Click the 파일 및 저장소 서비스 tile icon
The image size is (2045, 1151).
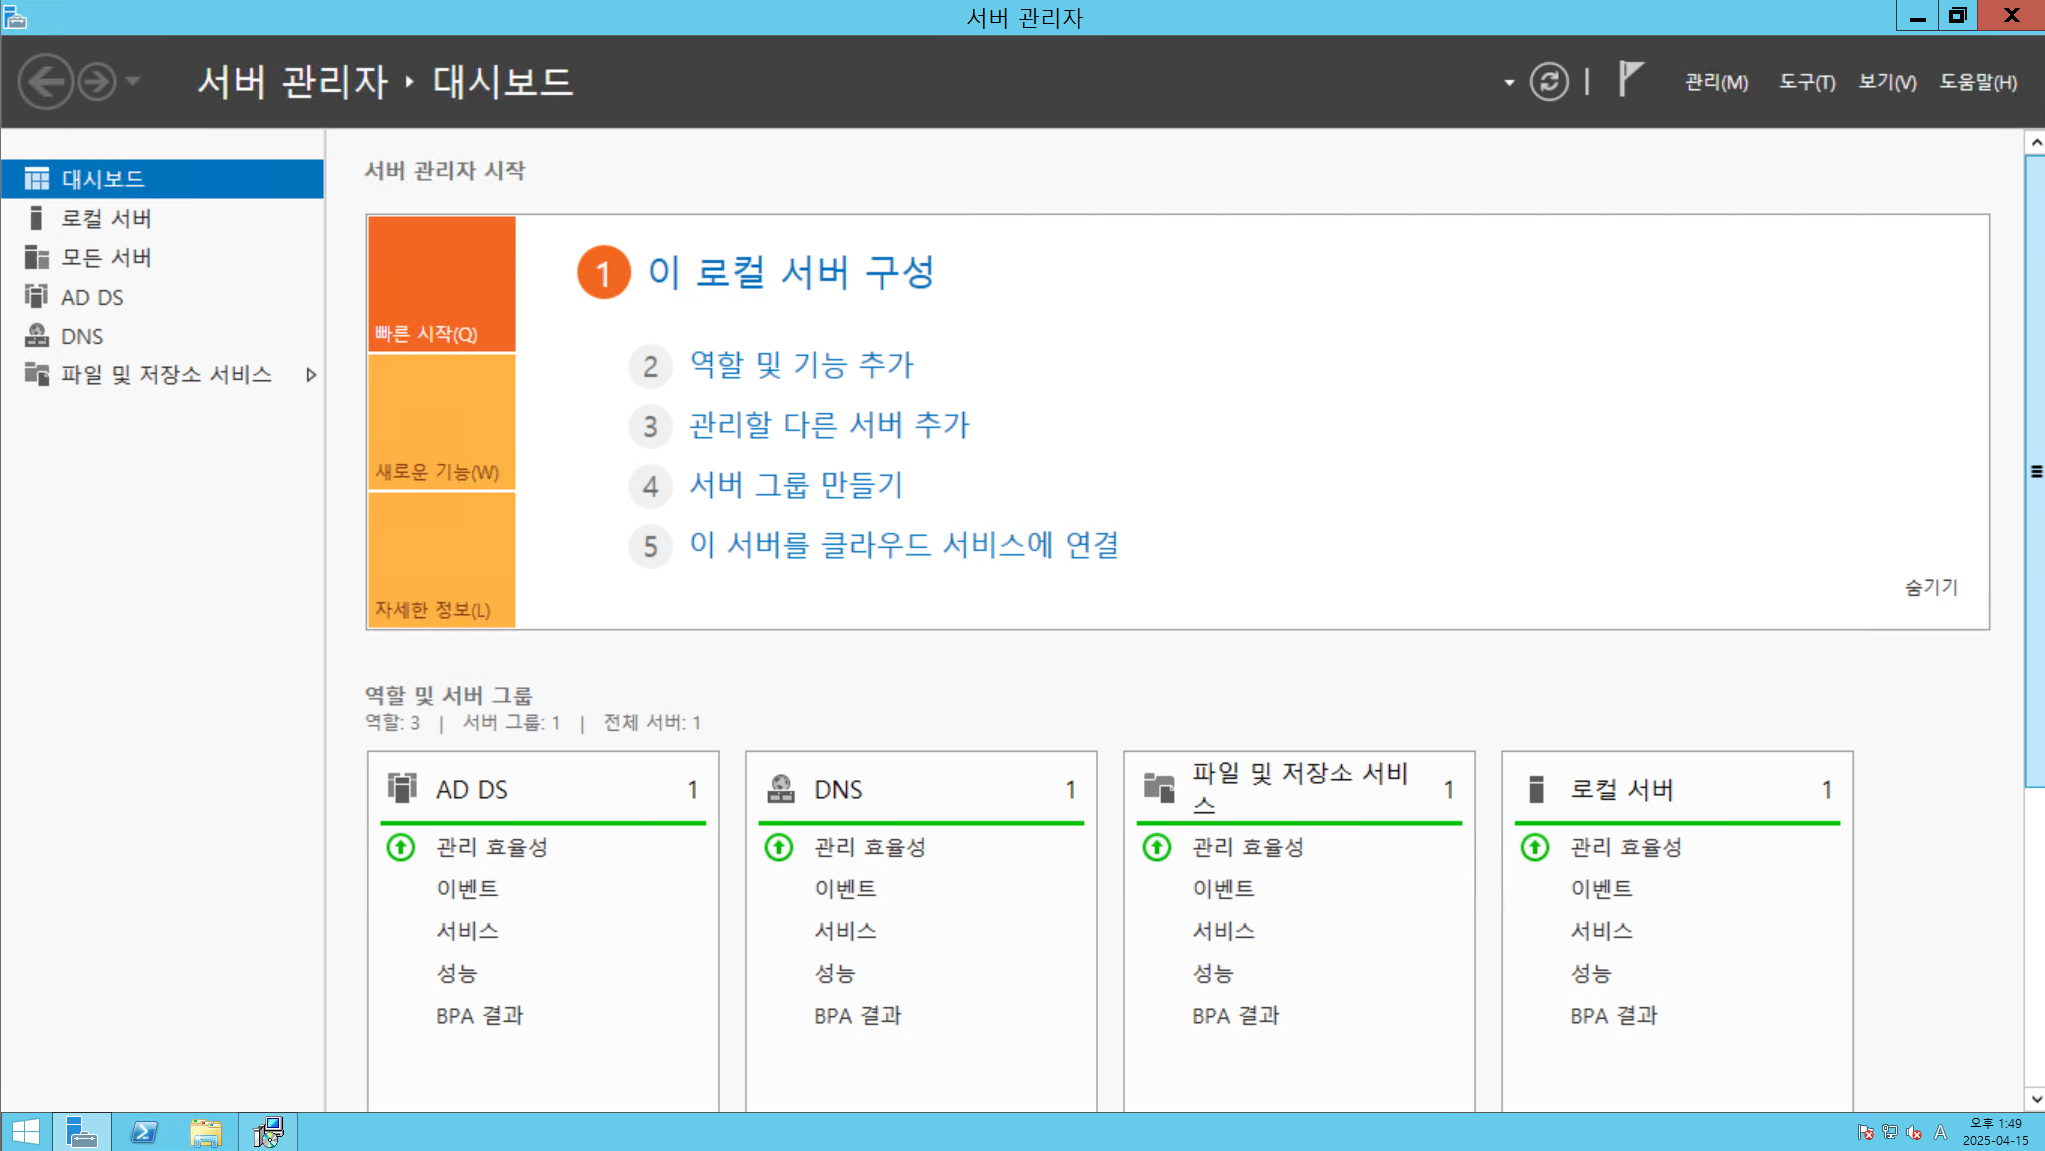(x=1159, y=788)
